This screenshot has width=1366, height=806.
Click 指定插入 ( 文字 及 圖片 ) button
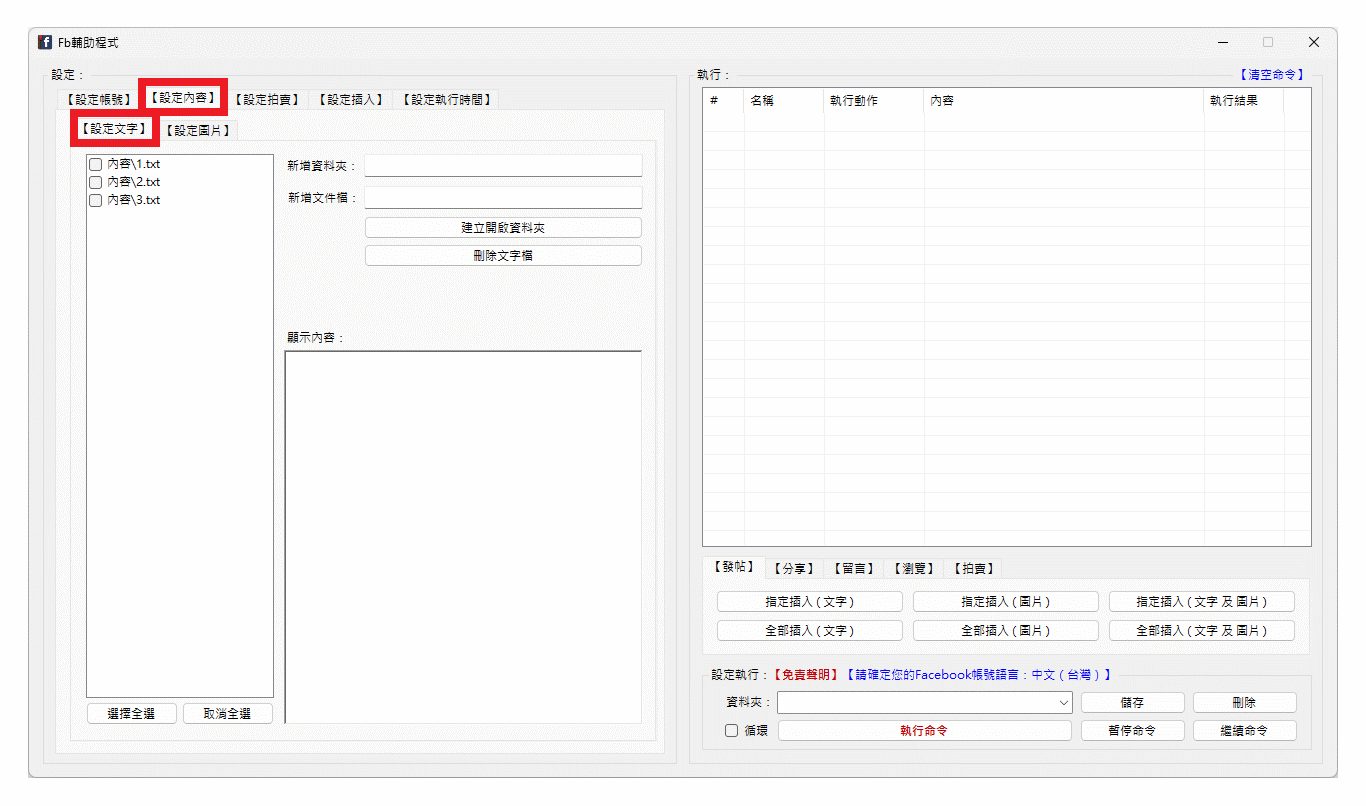1202,602
